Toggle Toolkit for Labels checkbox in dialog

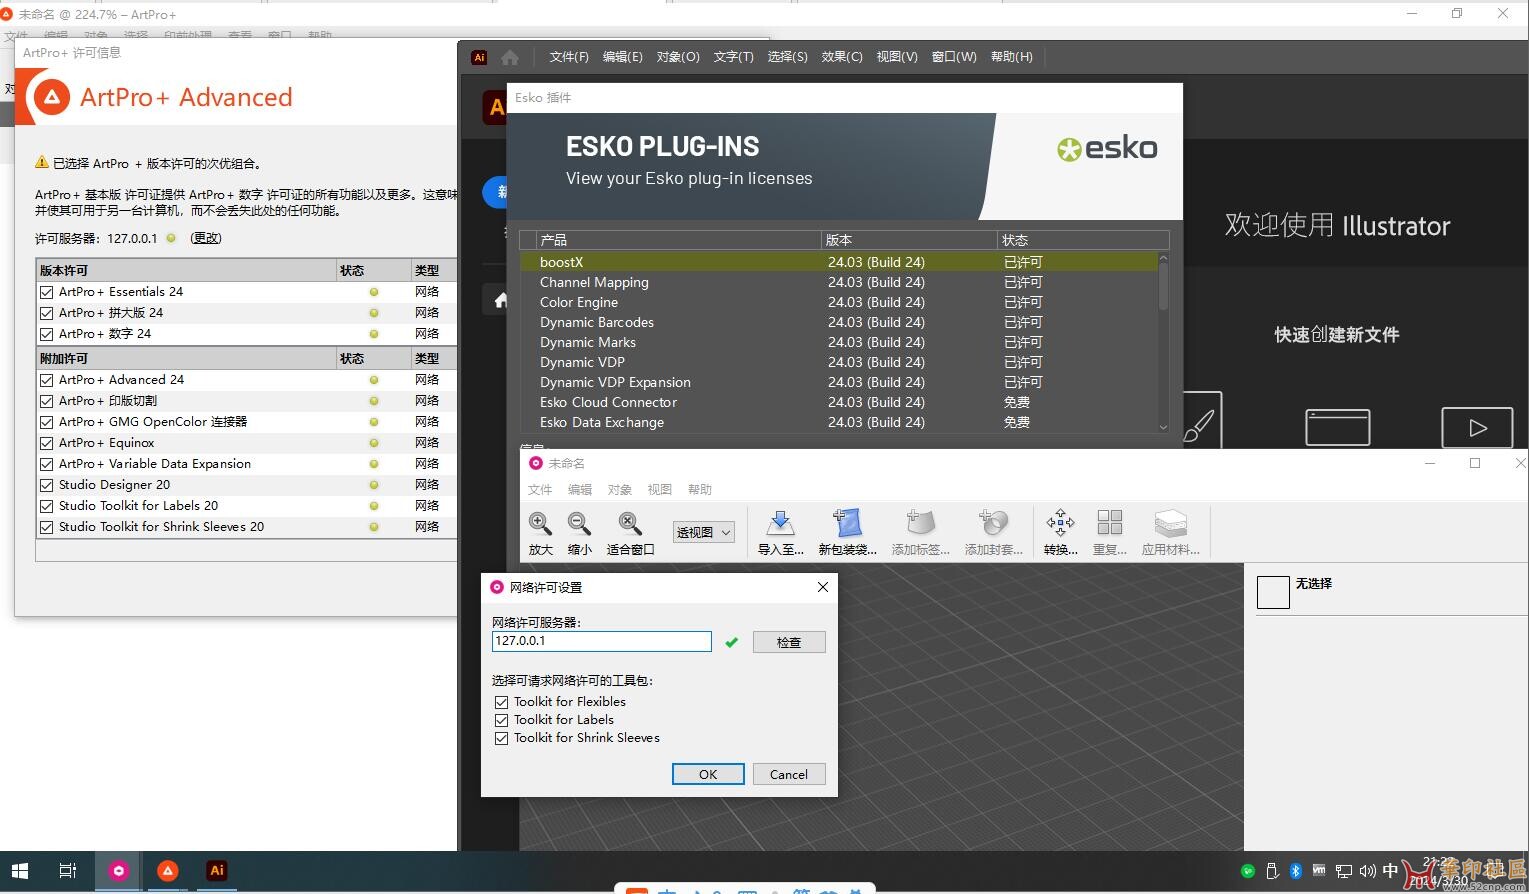[x=501, y=720]
